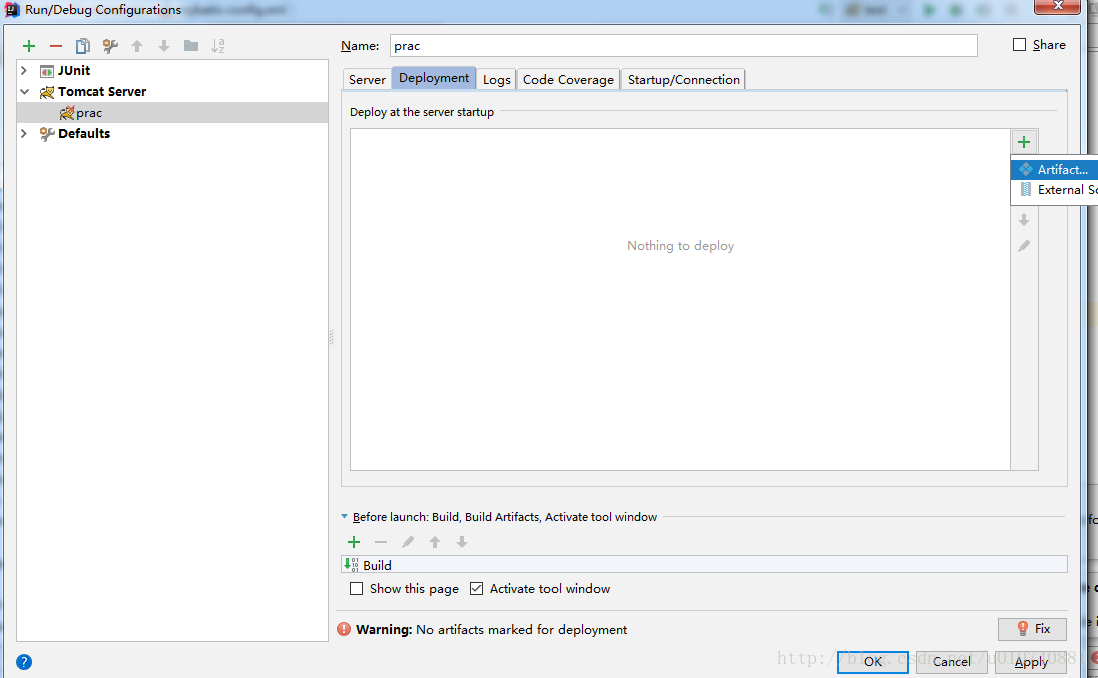Click the splitter handle between panels
1098x678 pixels.
tap(331, 338)
